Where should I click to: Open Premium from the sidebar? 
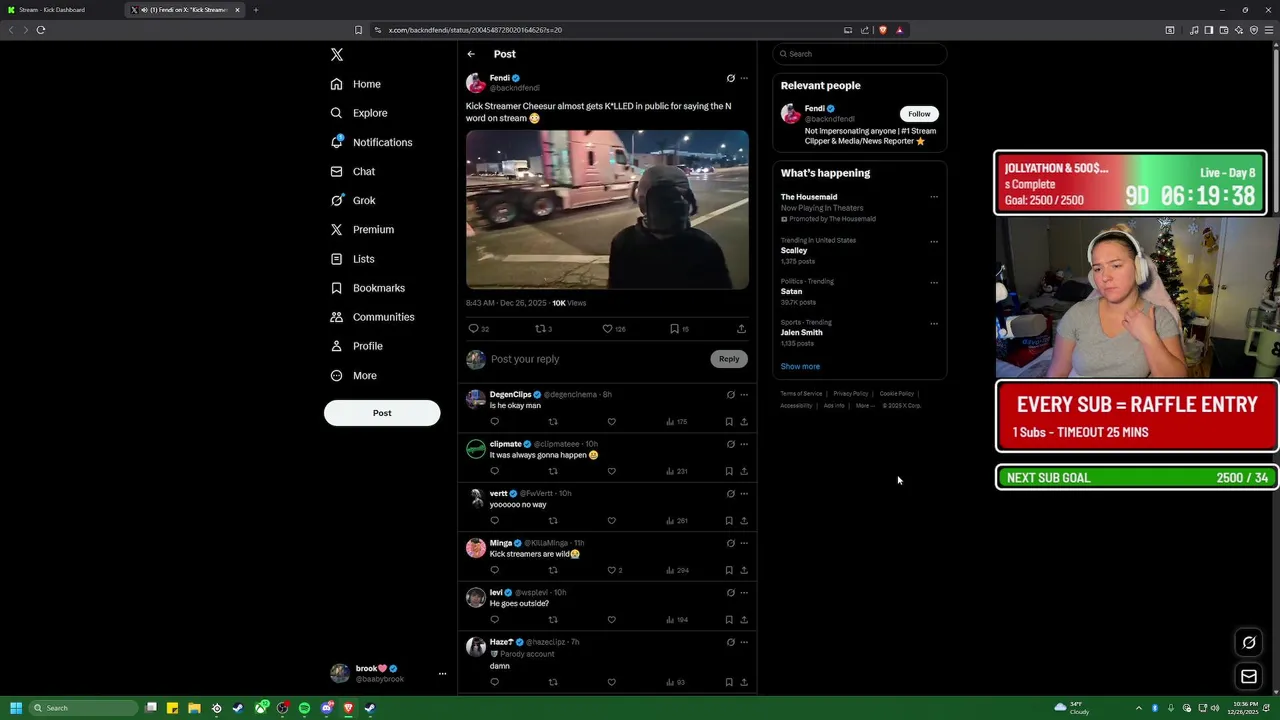[x=362, y=229]
